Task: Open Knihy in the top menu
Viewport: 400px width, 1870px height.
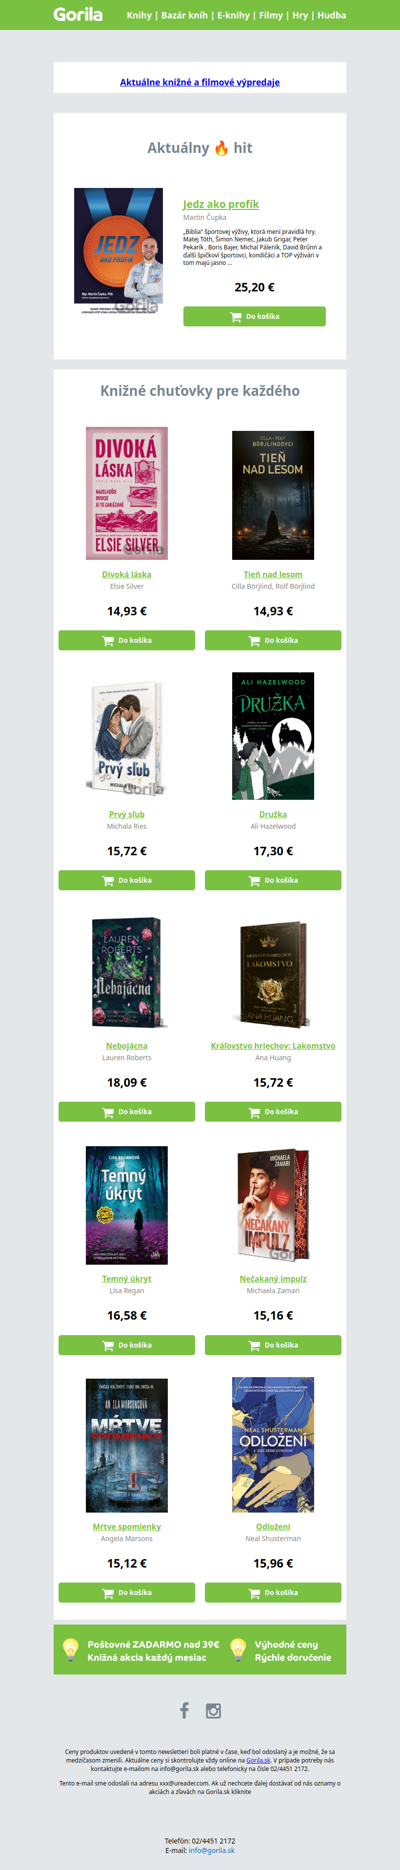Action: click(139, 16)
